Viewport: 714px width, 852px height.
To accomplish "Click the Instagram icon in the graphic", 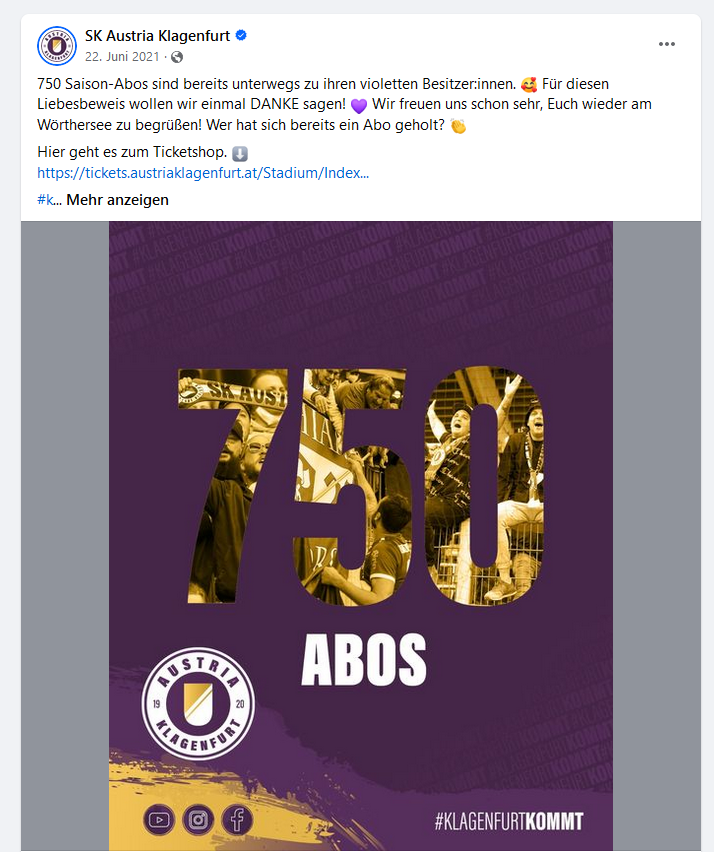I will [x=198, y=819].
